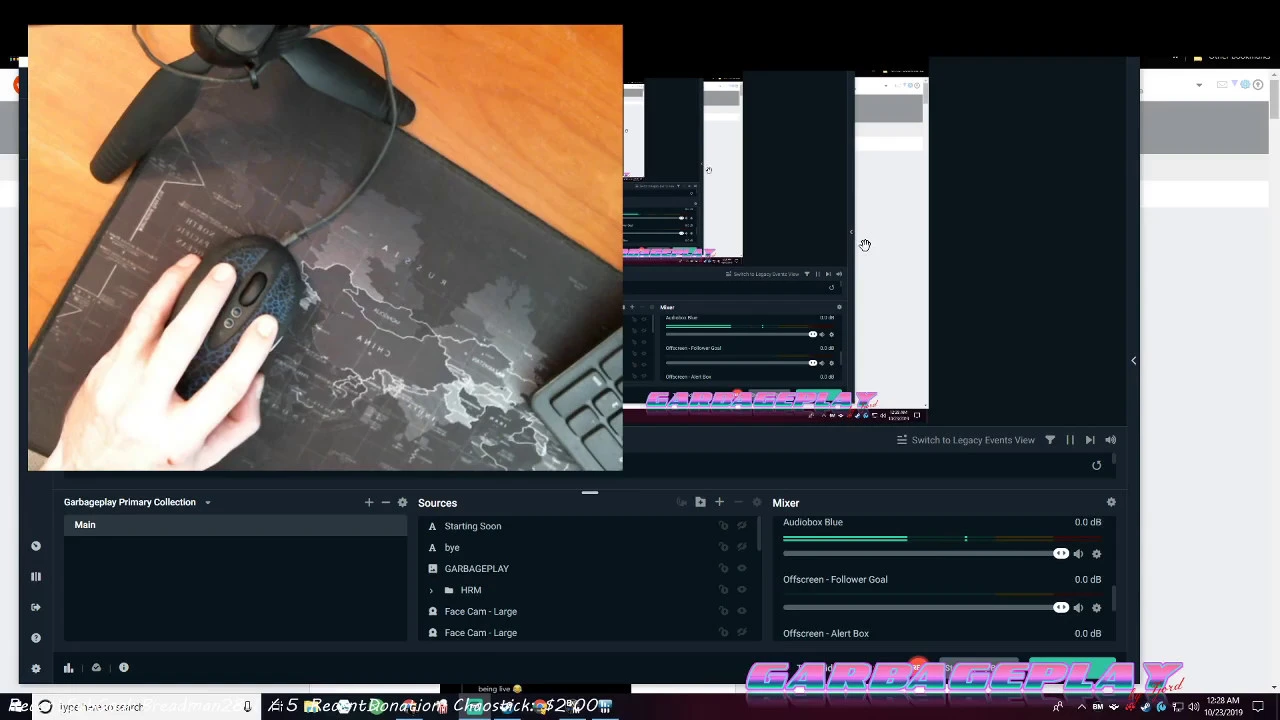Open the events filter
This screenshot has width=1280, height=720.
(1050, 440)
